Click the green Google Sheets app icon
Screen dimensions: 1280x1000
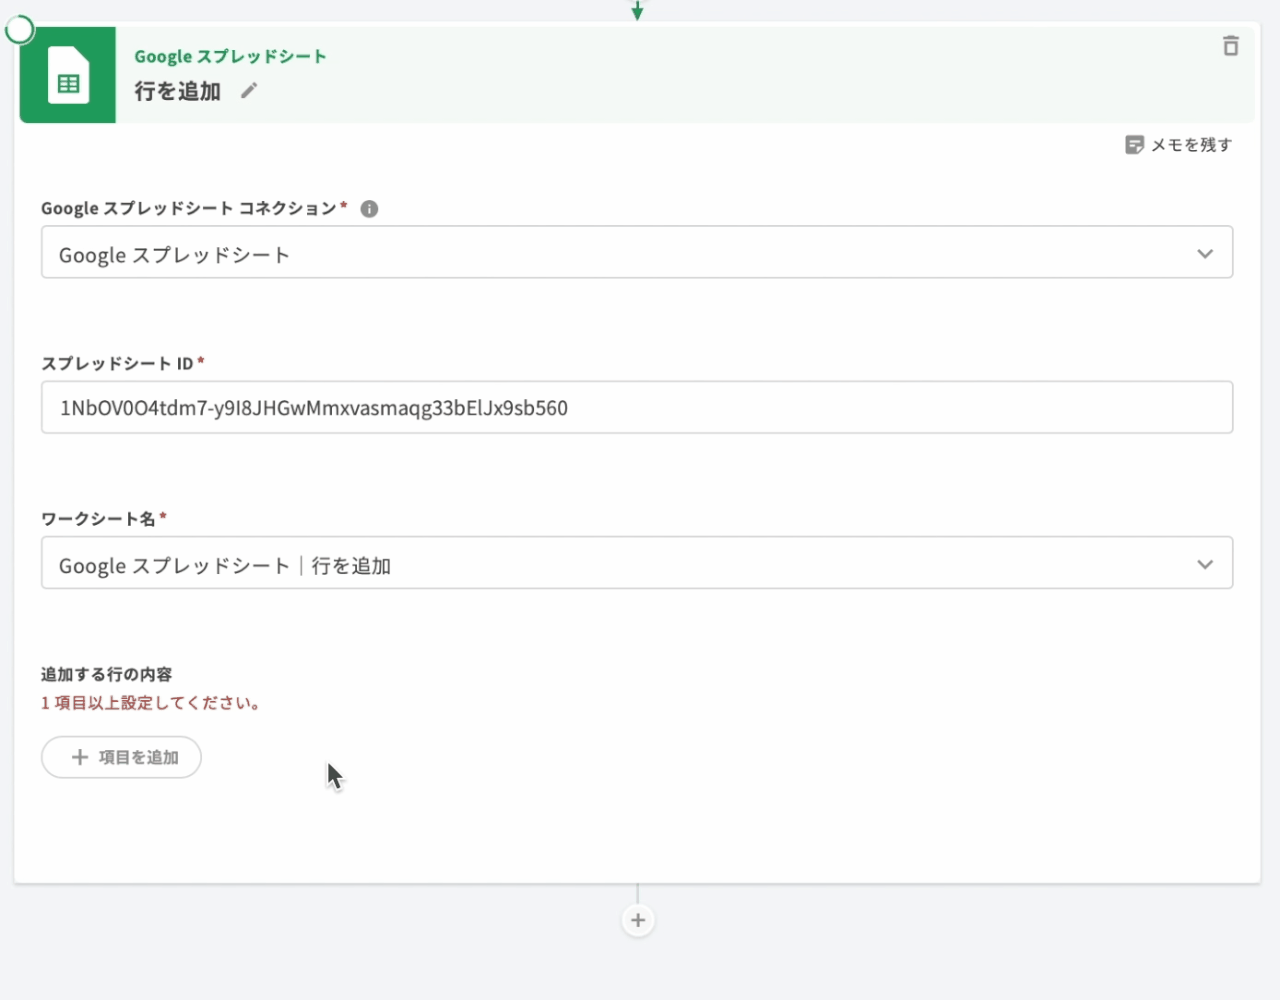click(x=68, y=76)
